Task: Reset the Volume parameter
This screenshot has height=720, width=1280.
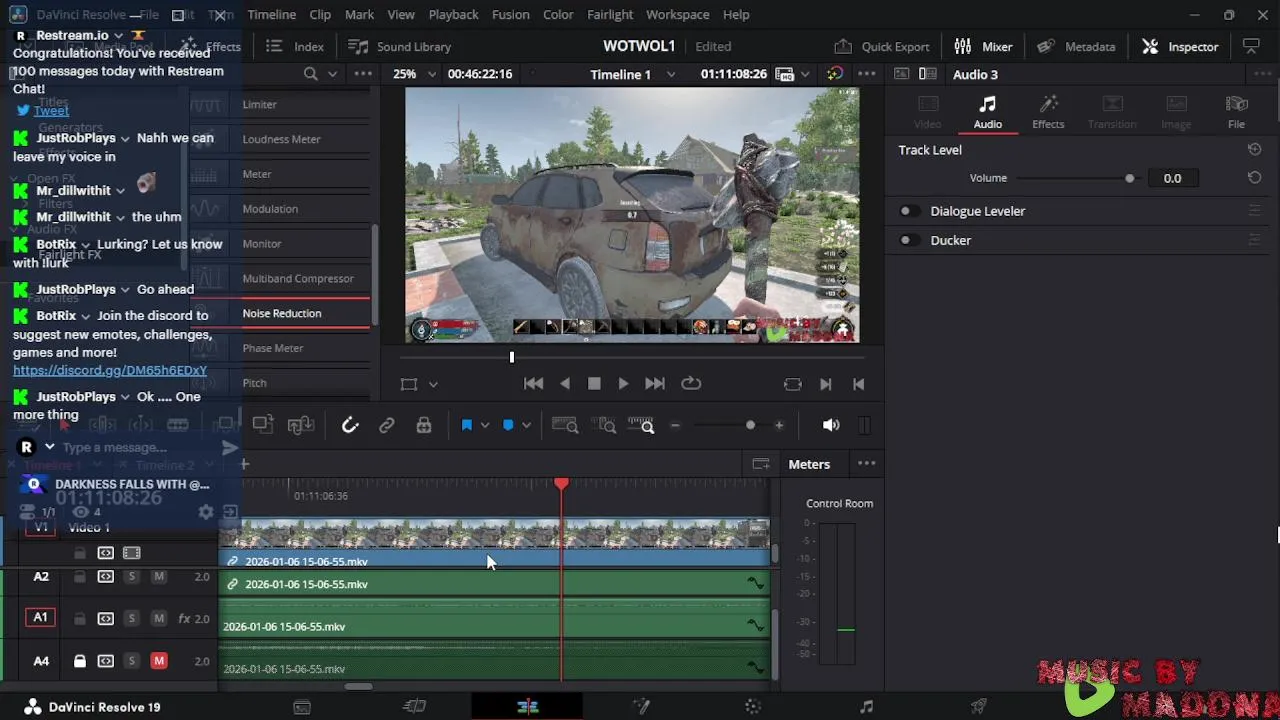Action: tap(1254, 178)
